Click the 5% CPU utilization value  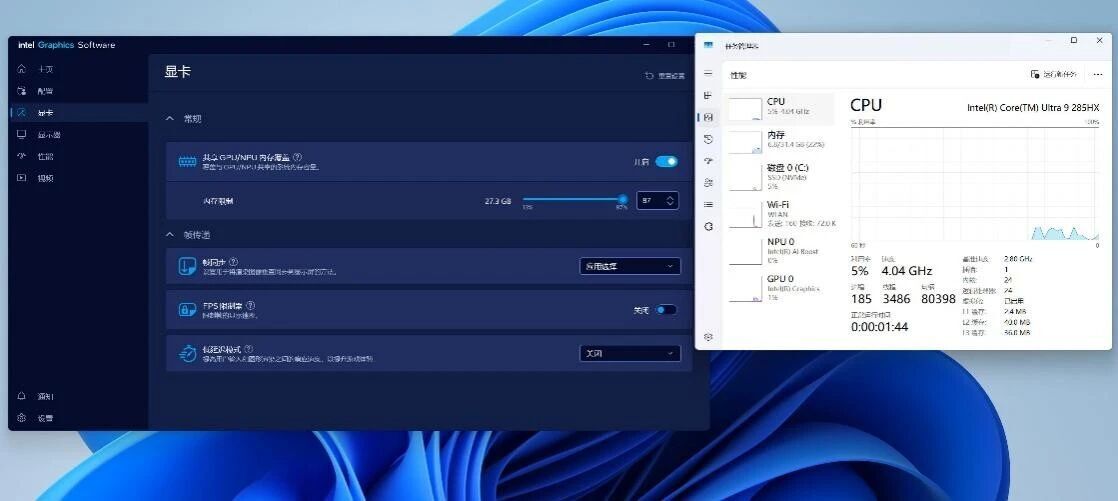[859, 271]
